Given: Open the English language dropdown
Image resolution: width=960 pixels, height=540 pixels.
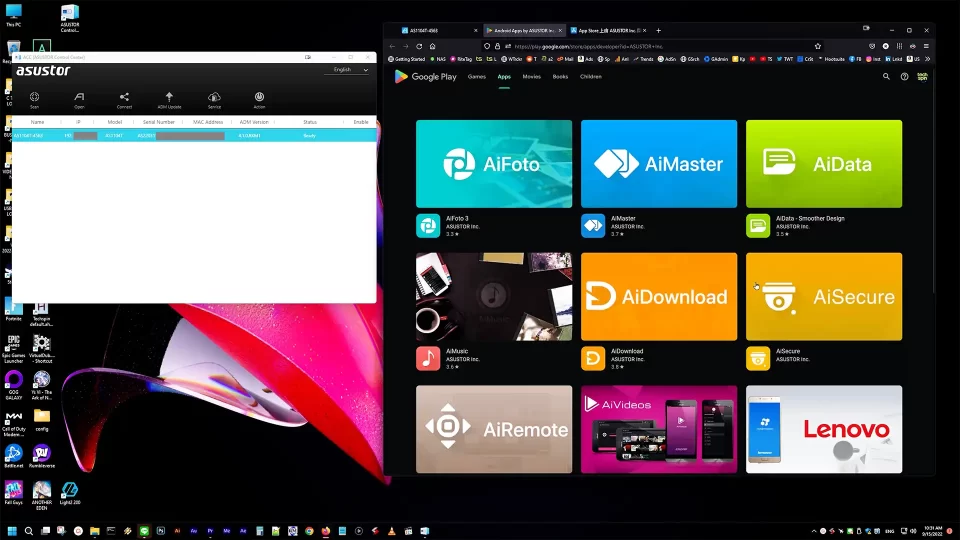Looking at the screenshot, I should tap(350, 70).
